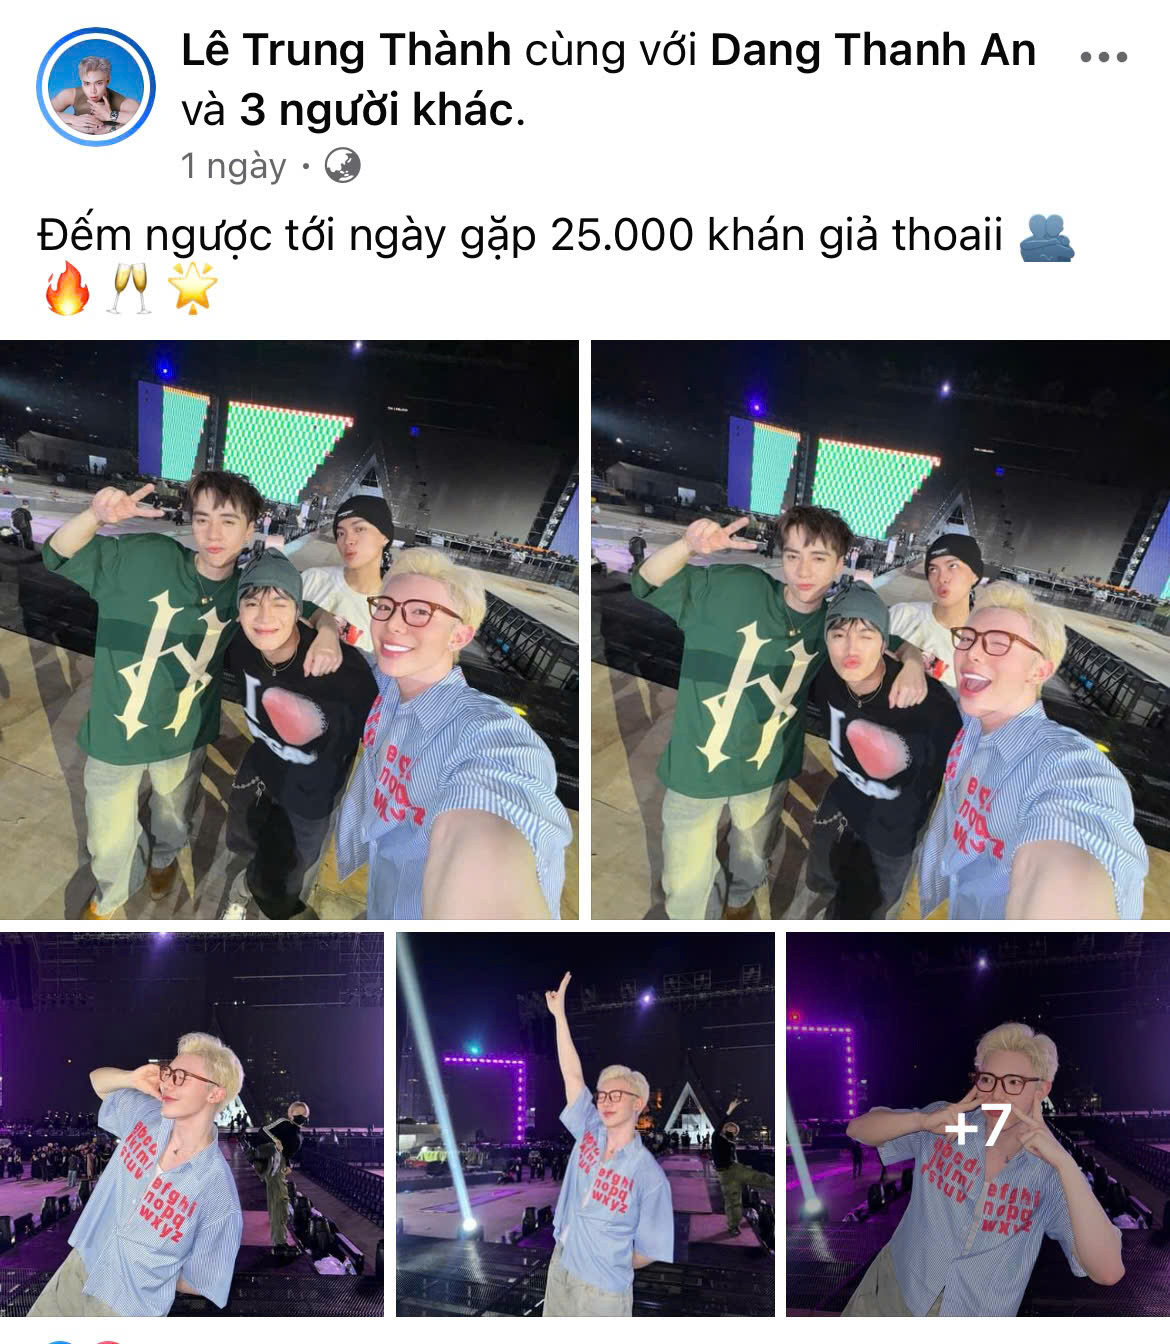Click the public globe privacy icon

click(343, 165)
